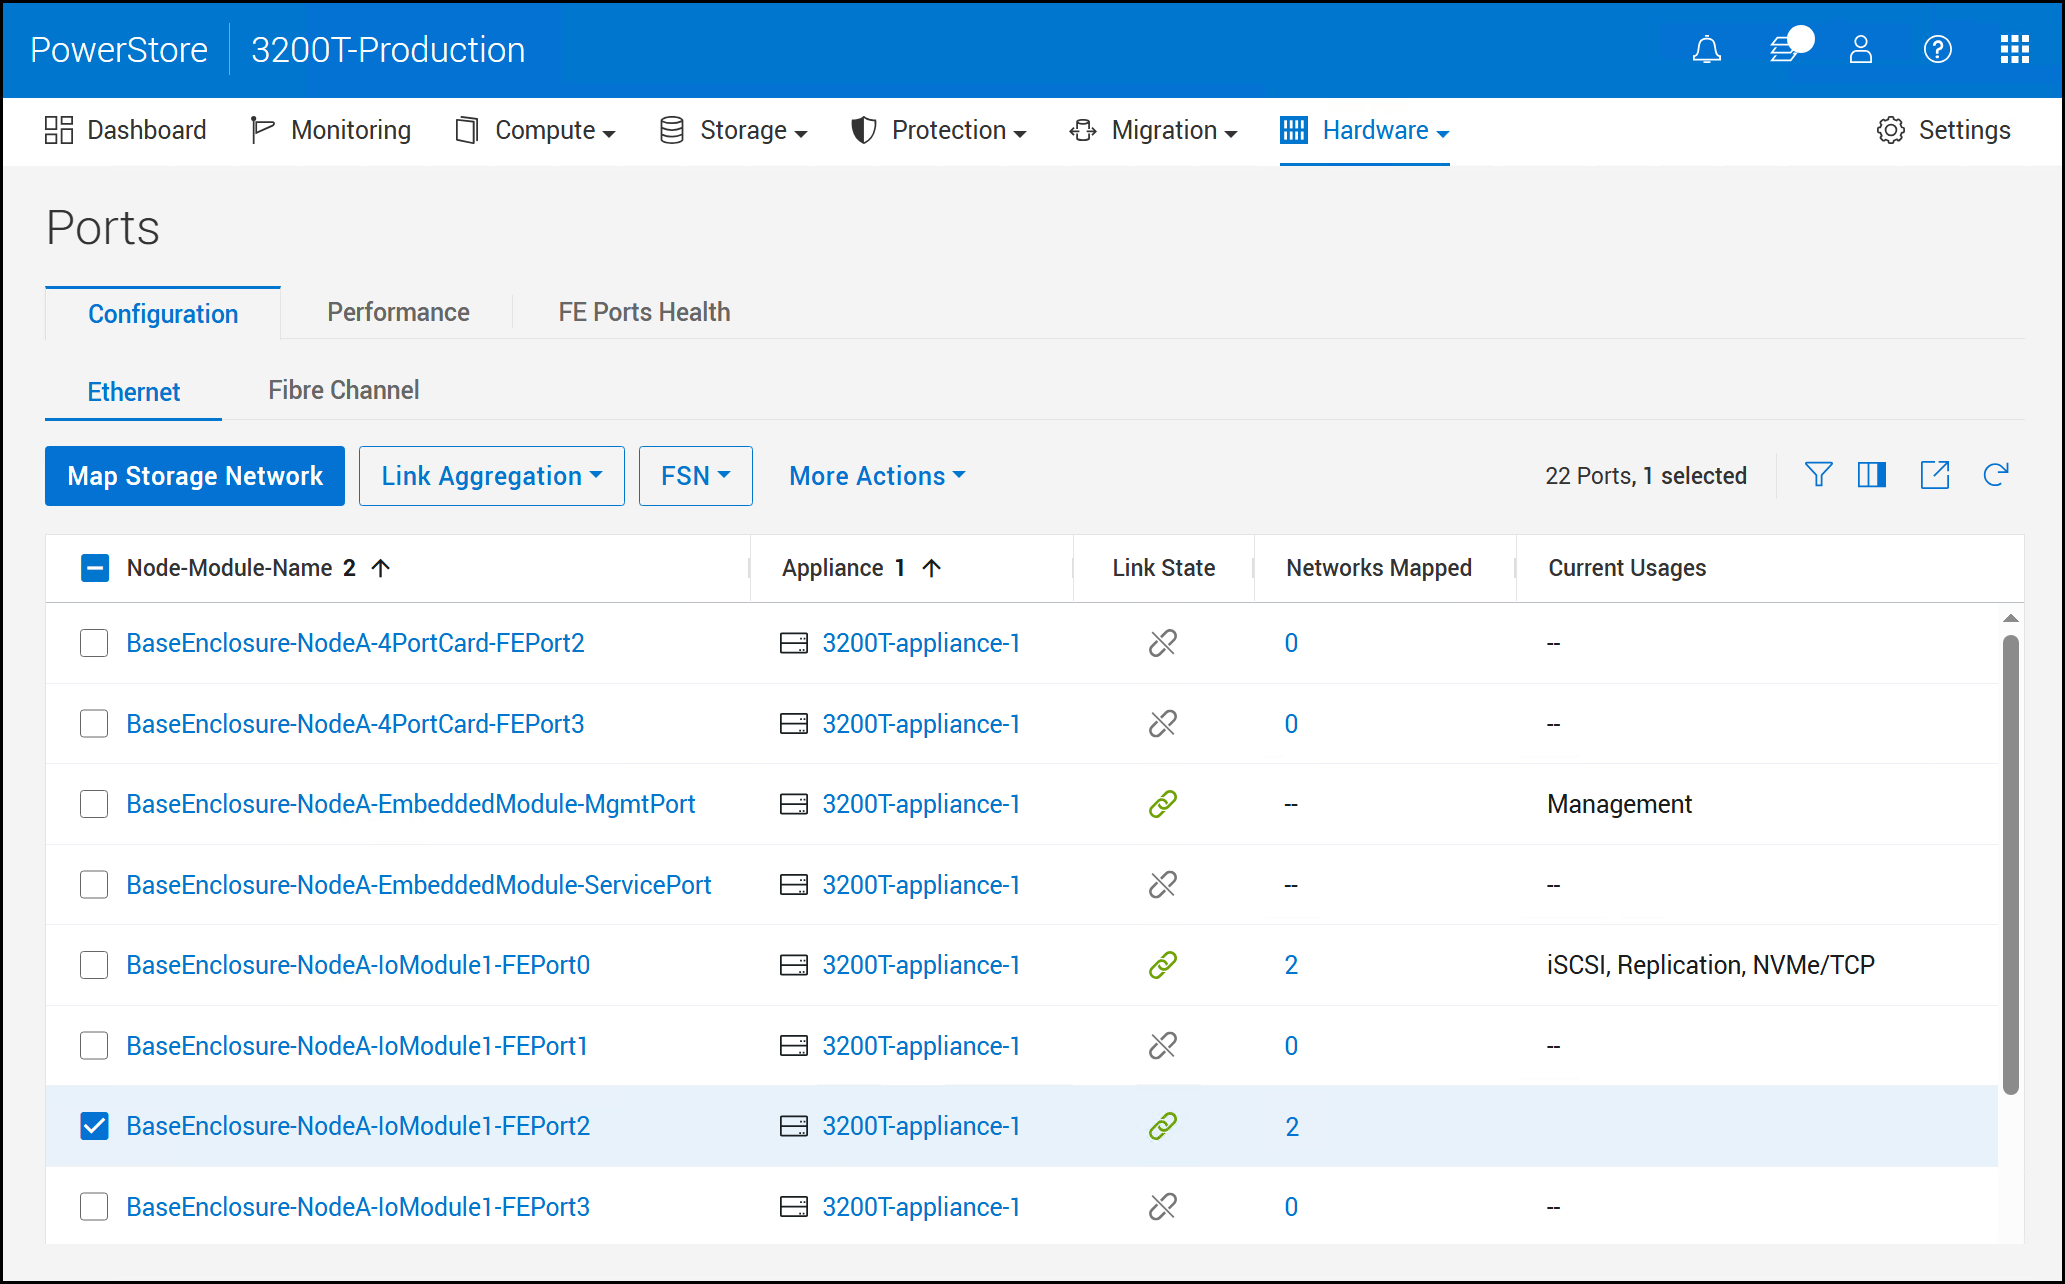This screenshot has height=1284, width=2065.
Task: Open the help question mark icon
Action: (x=1937, y=49)
